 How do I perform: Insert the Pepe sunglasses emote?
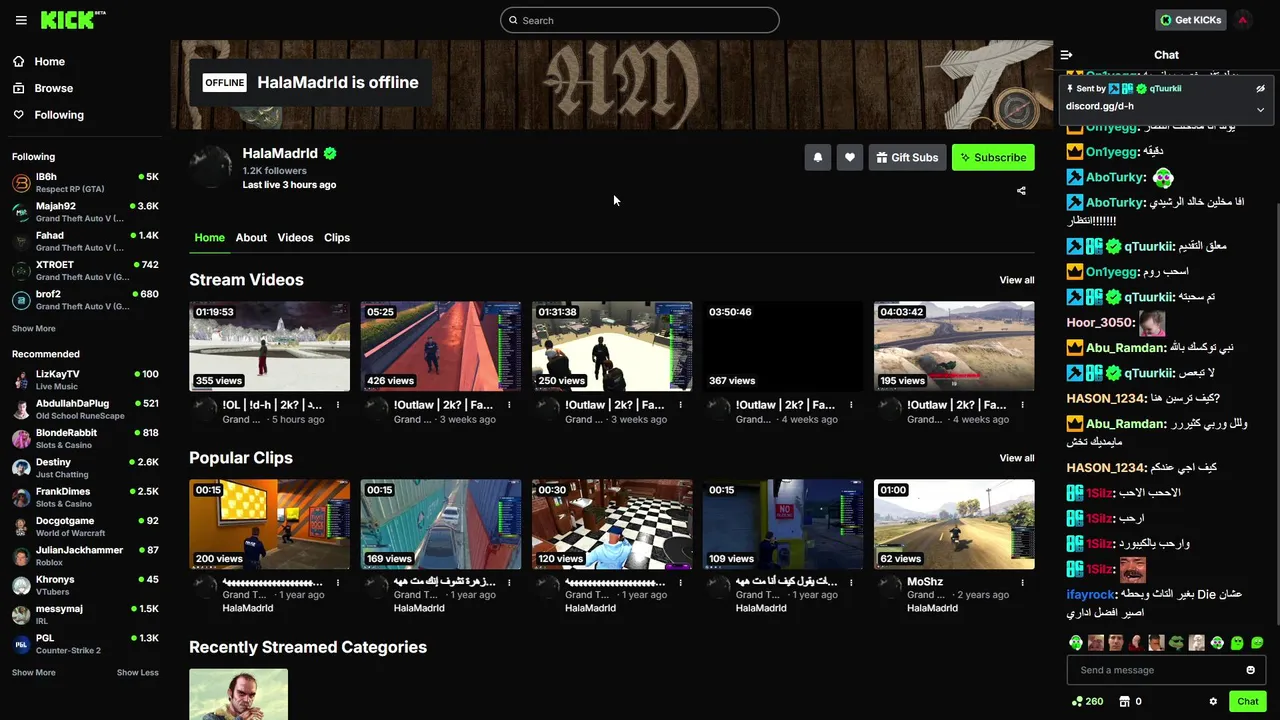(x=1176, y=643)
